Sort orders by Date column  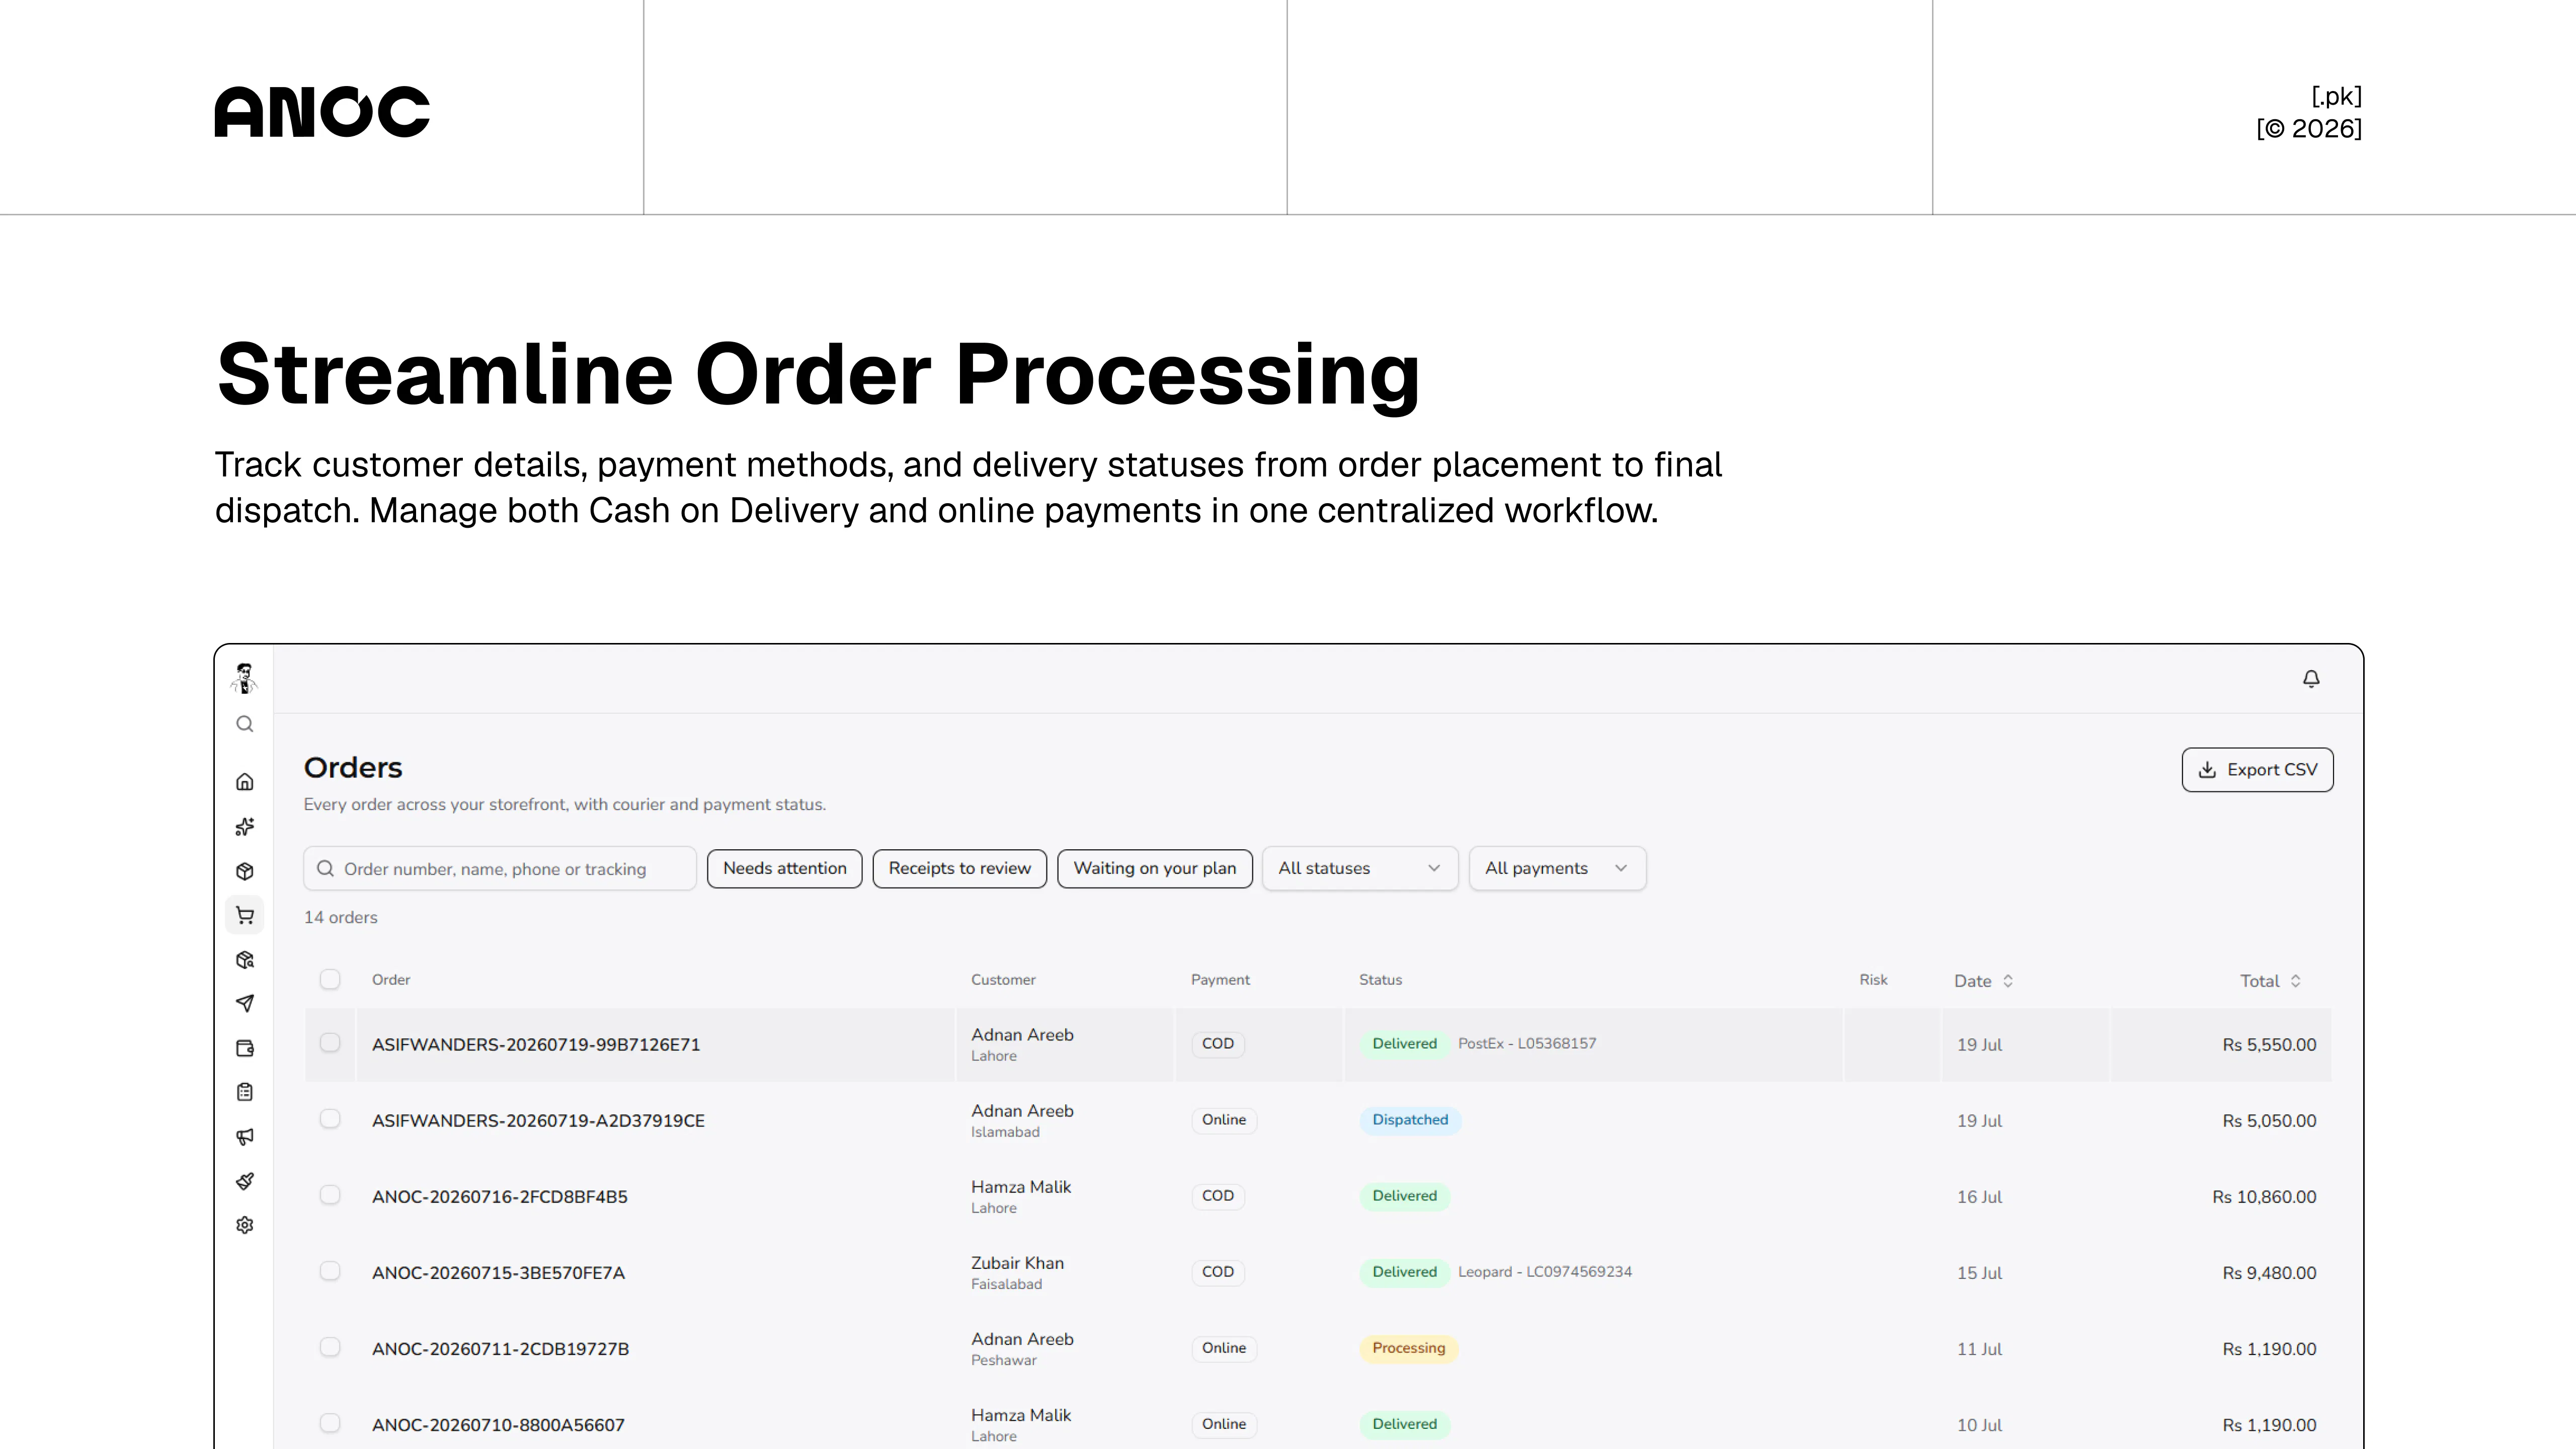tap(1984, 981)
